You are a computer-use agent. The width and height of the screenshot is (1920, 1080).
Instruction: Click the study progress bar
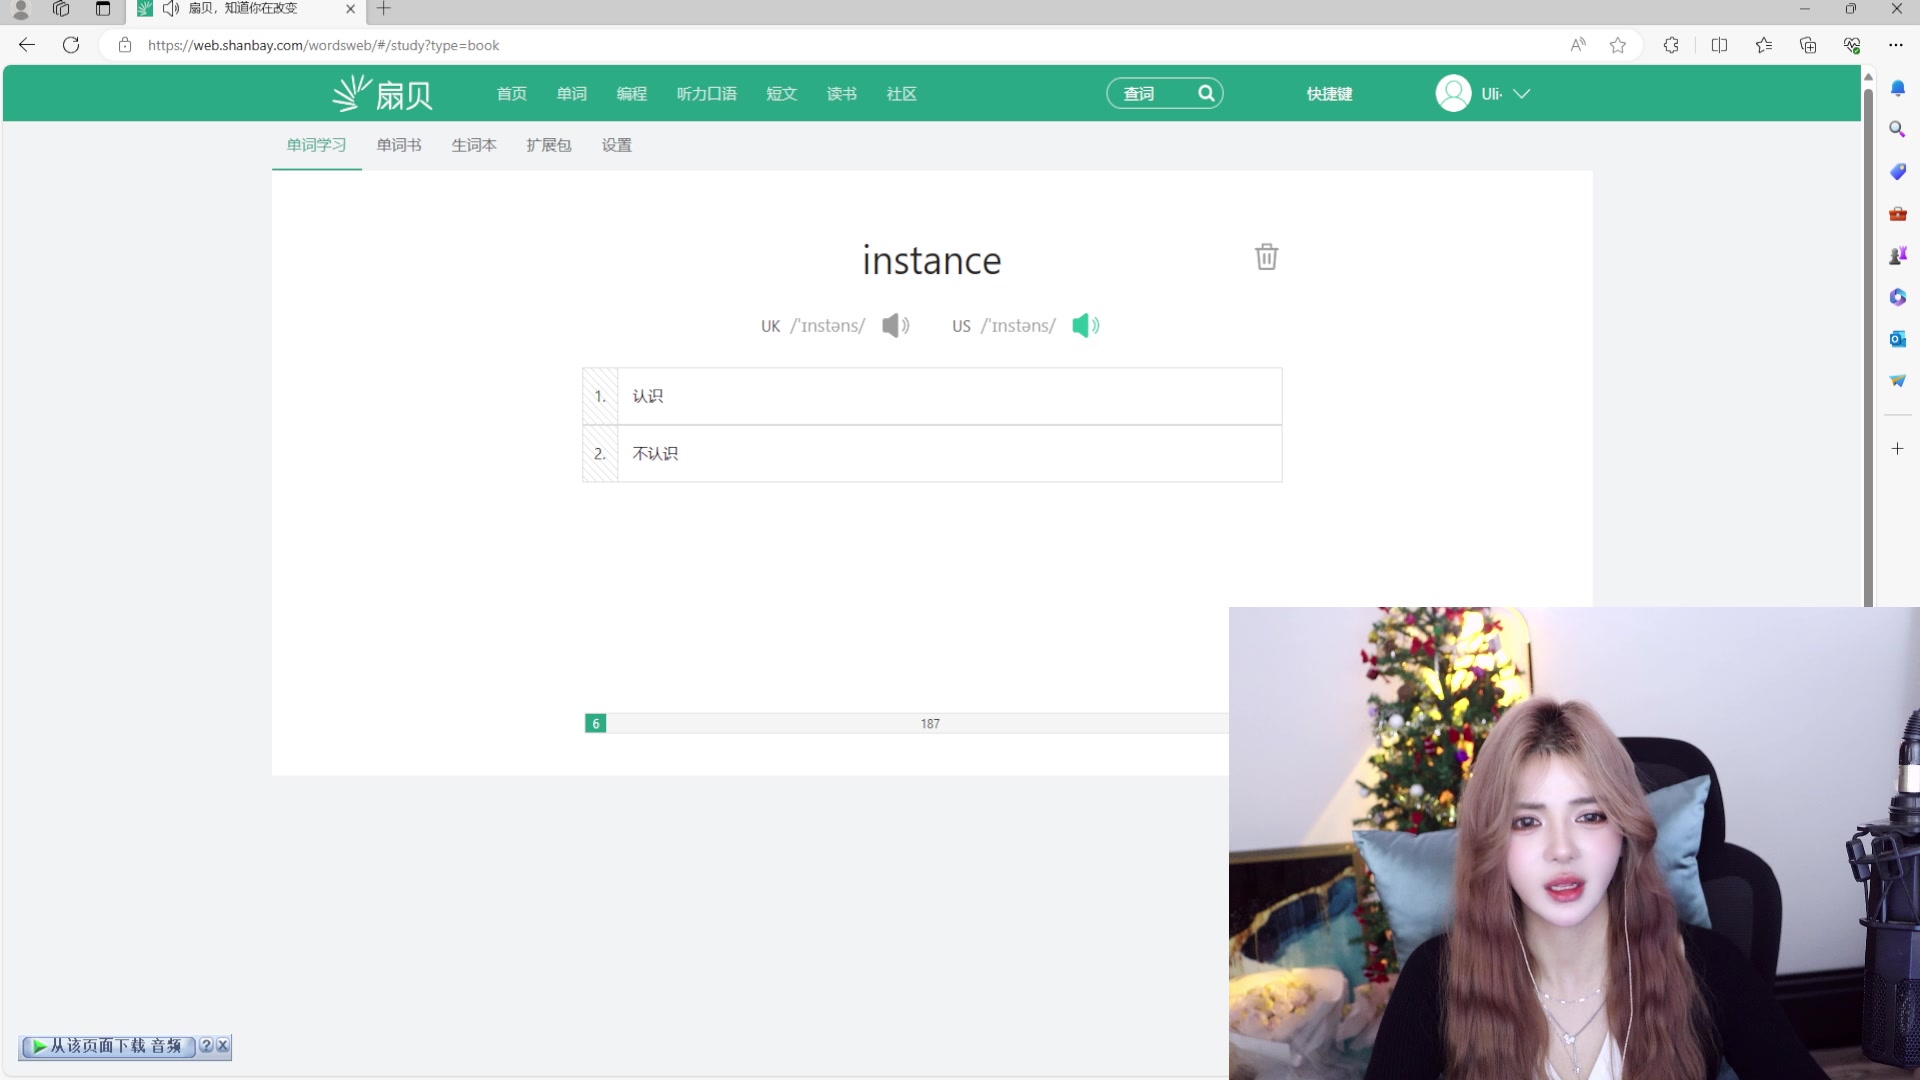coord(907,723)
